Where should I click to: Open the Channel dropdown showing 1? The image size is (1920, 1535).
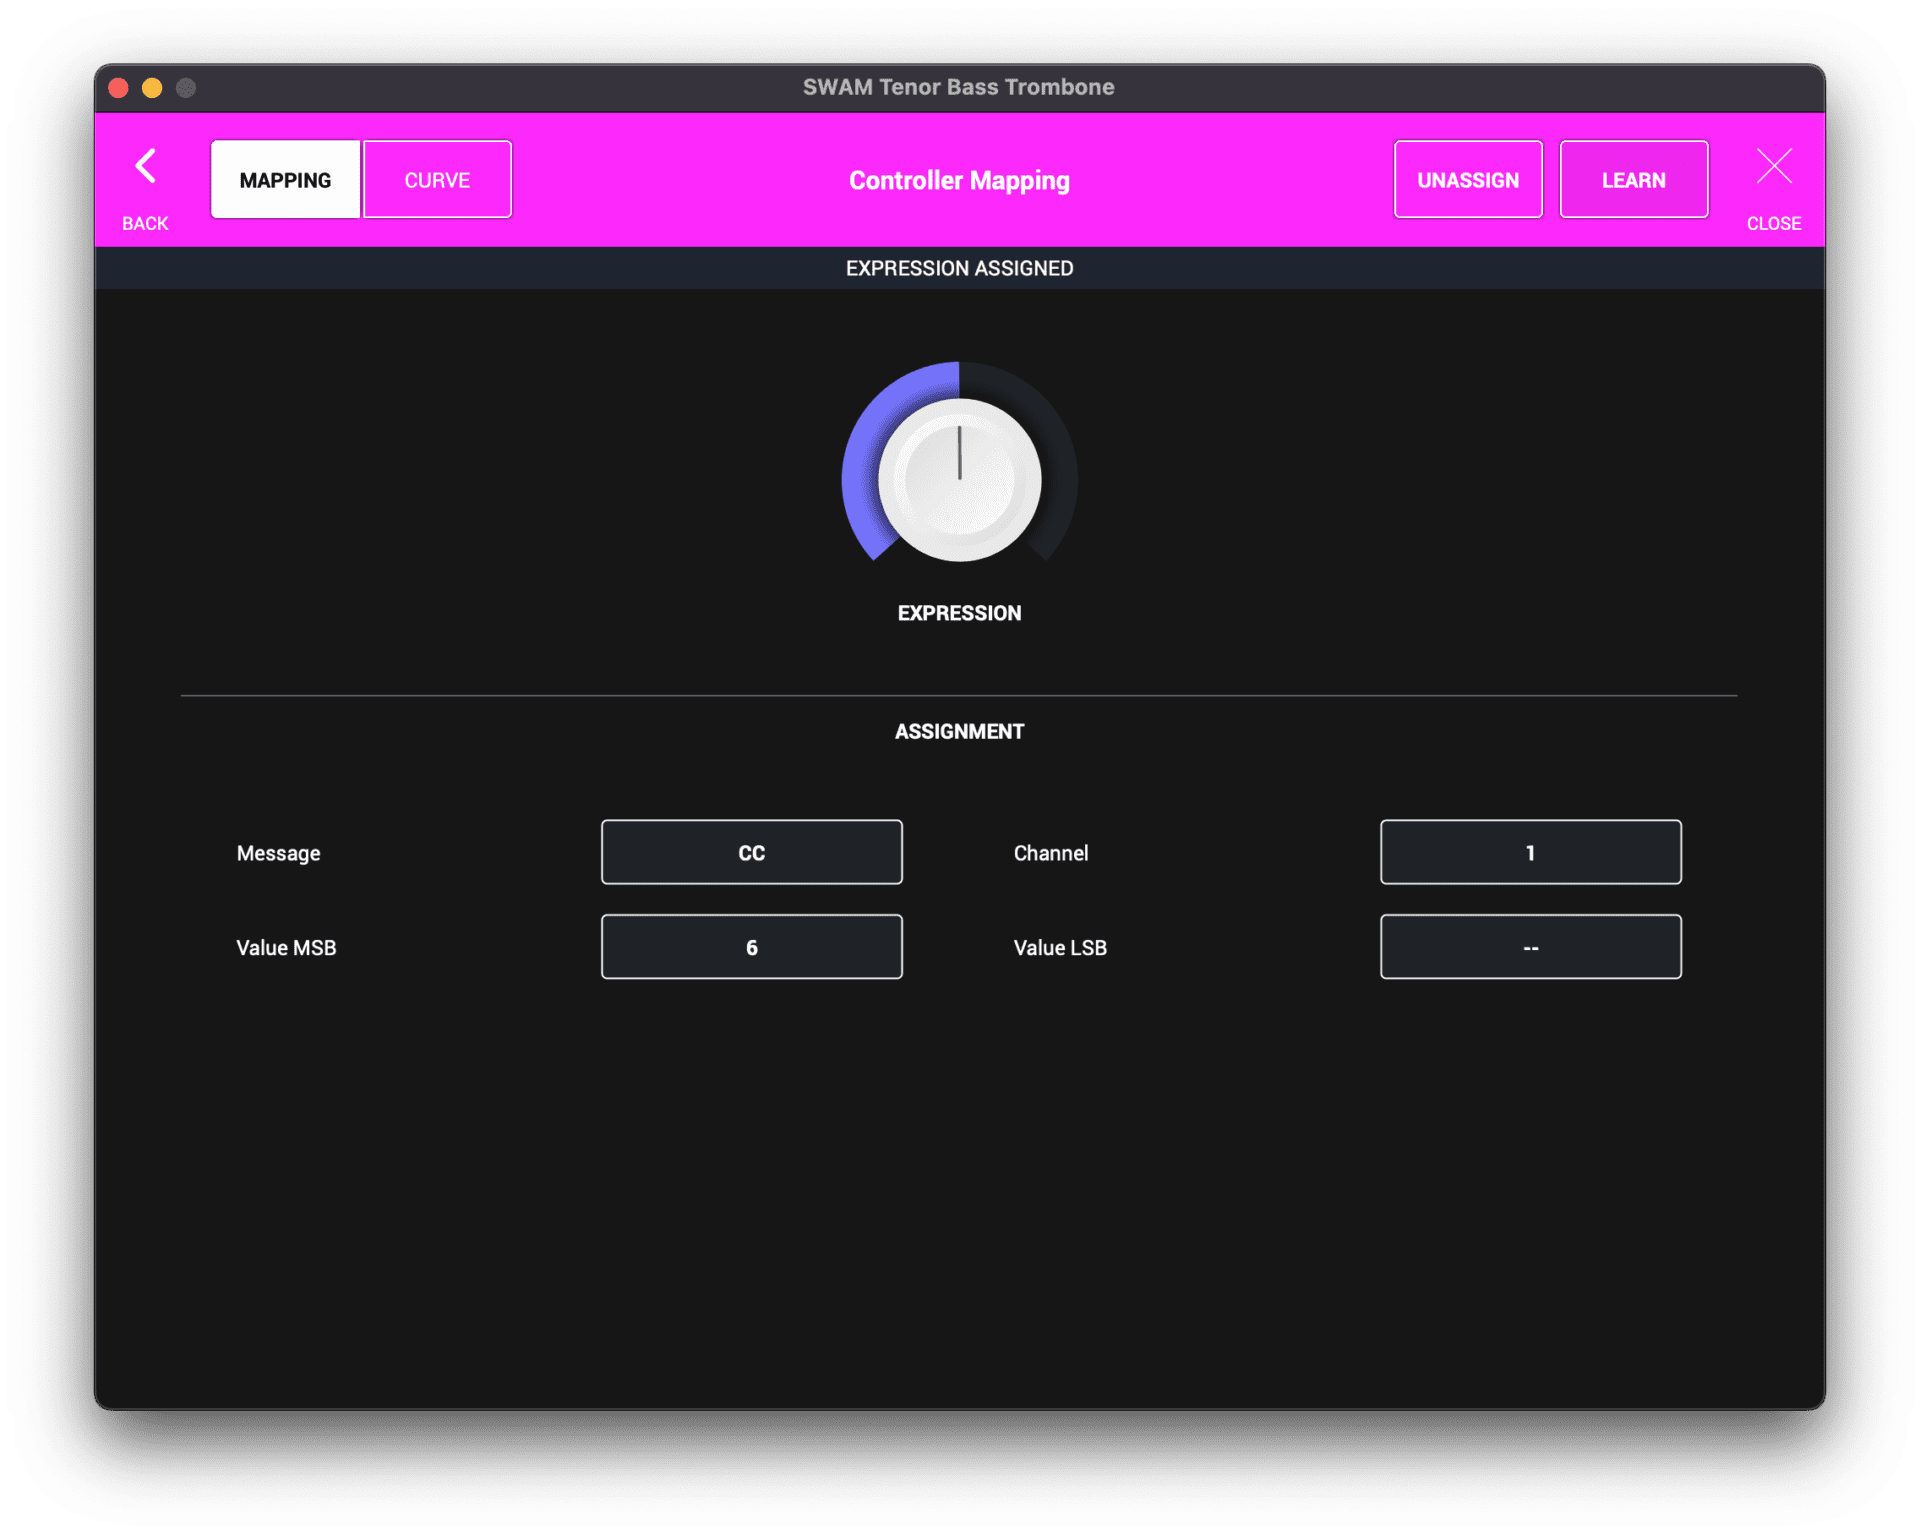coord(1530,853)
